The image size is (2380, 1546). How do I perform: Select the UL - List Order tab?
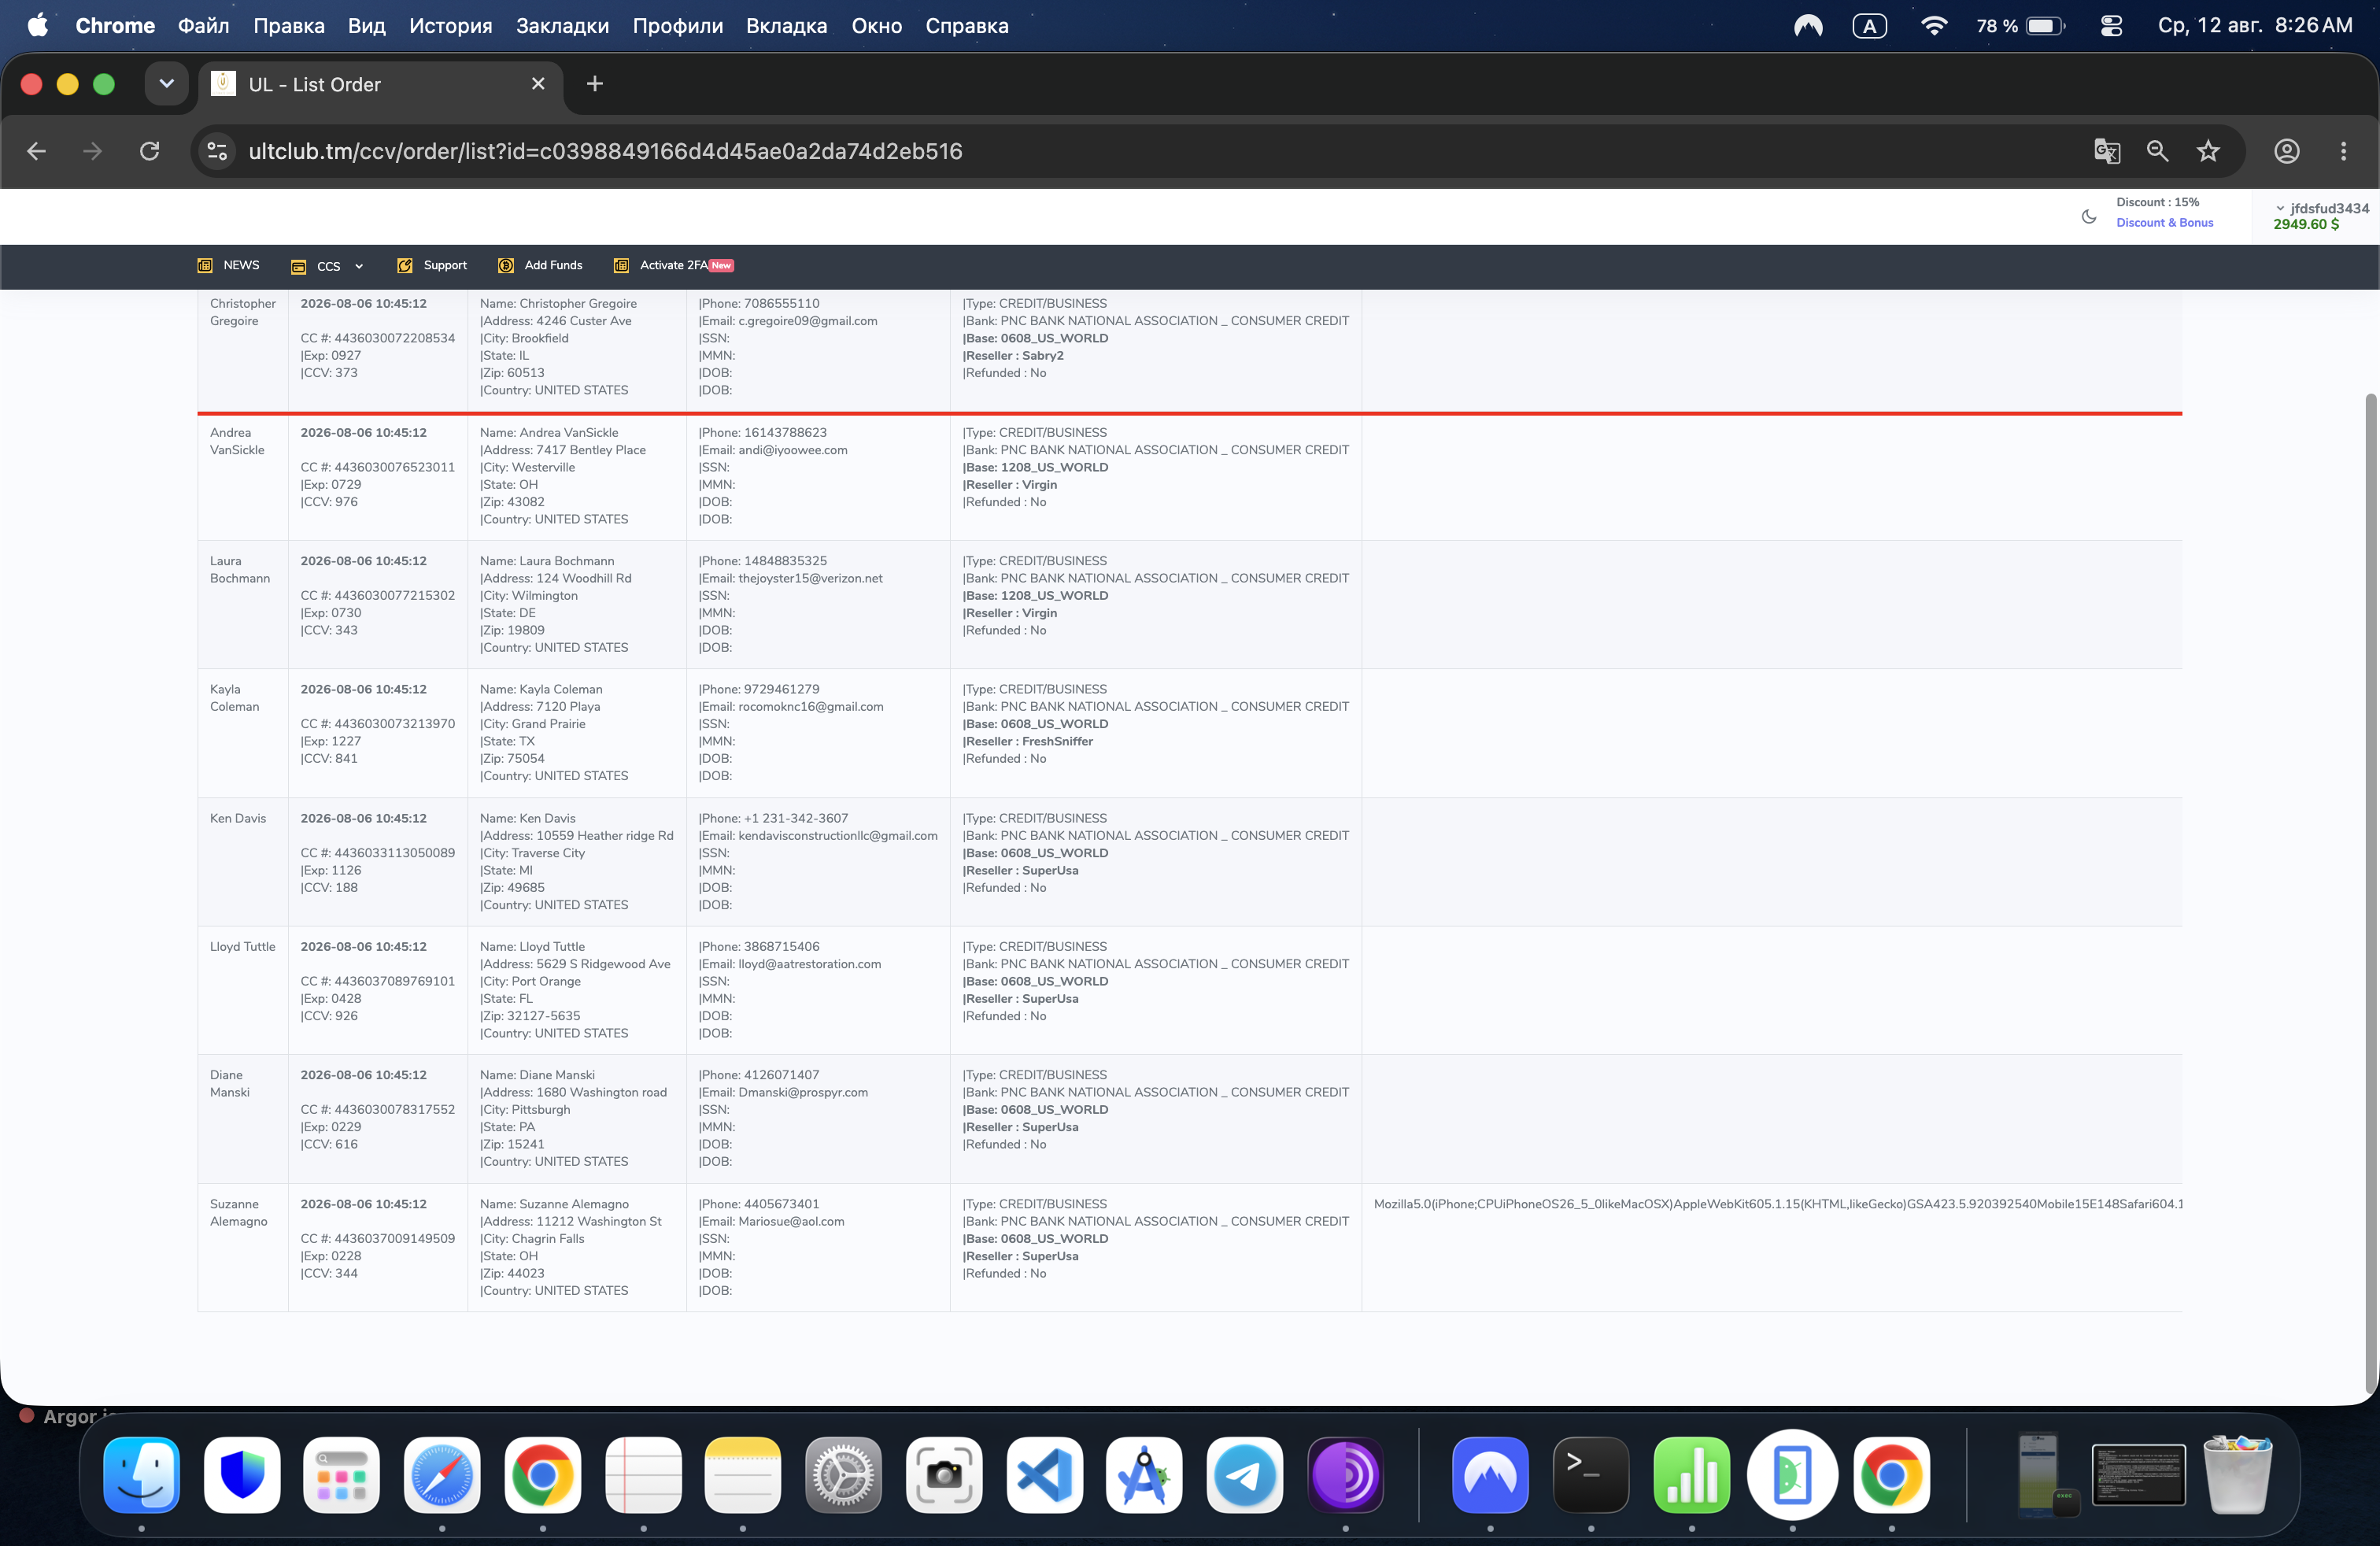click(x=380, y=84)
